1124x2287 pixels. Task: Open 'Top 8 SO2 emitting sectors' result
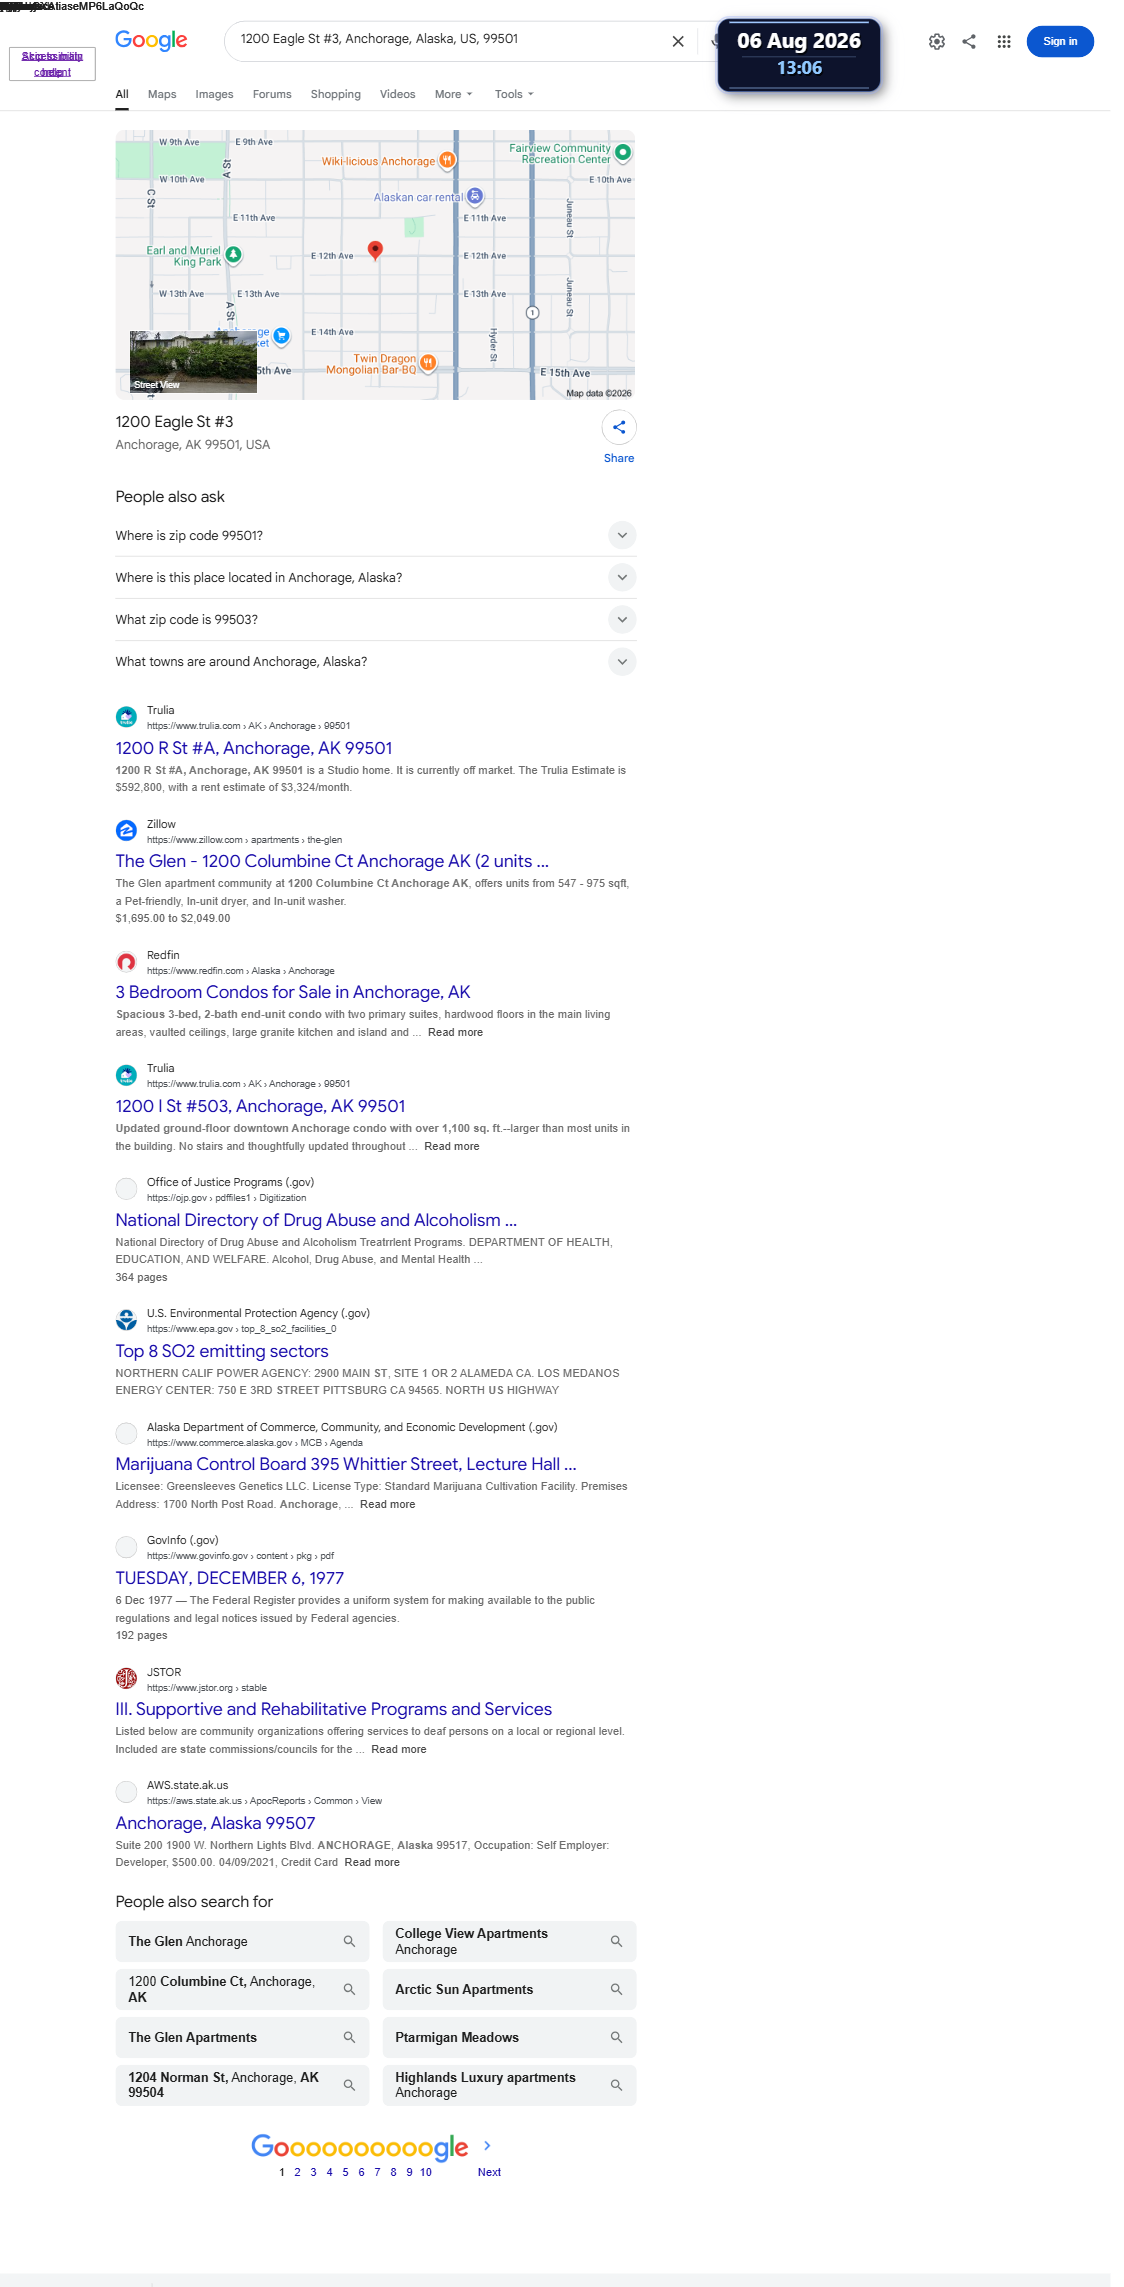point(222,1351)
